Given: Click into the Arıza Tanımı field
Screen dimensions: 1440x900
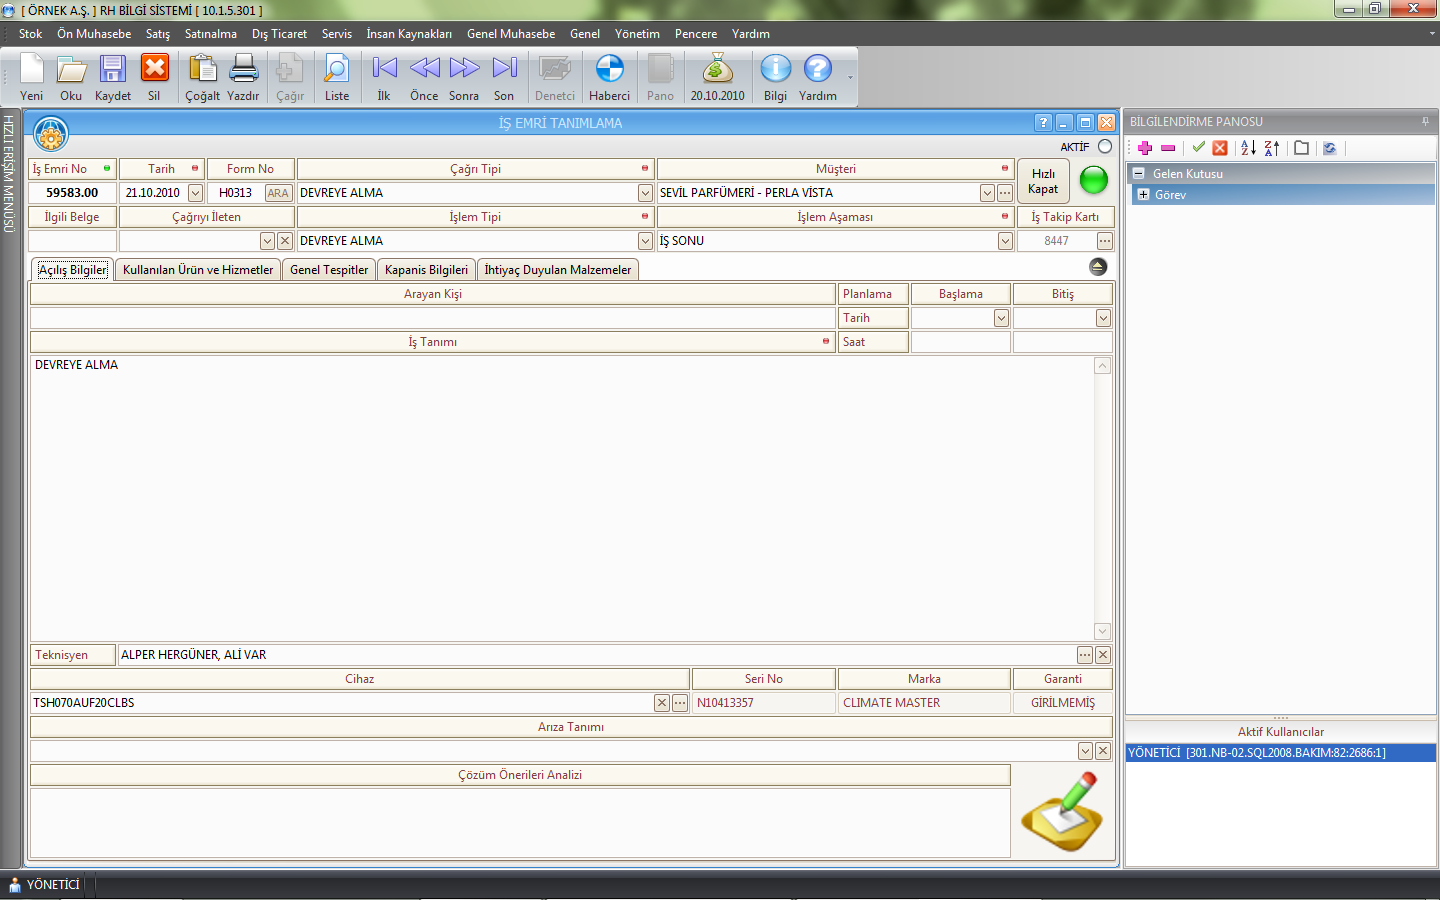Looking at the screenshot, I should tap(552, 751).
